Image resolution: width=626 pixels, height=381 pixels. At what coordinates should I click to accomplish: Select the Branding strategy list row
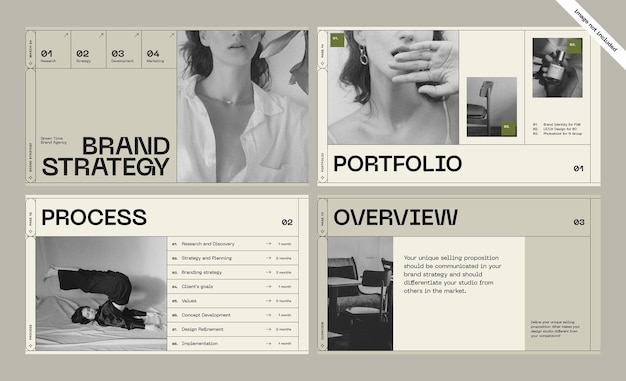point(233,272)
